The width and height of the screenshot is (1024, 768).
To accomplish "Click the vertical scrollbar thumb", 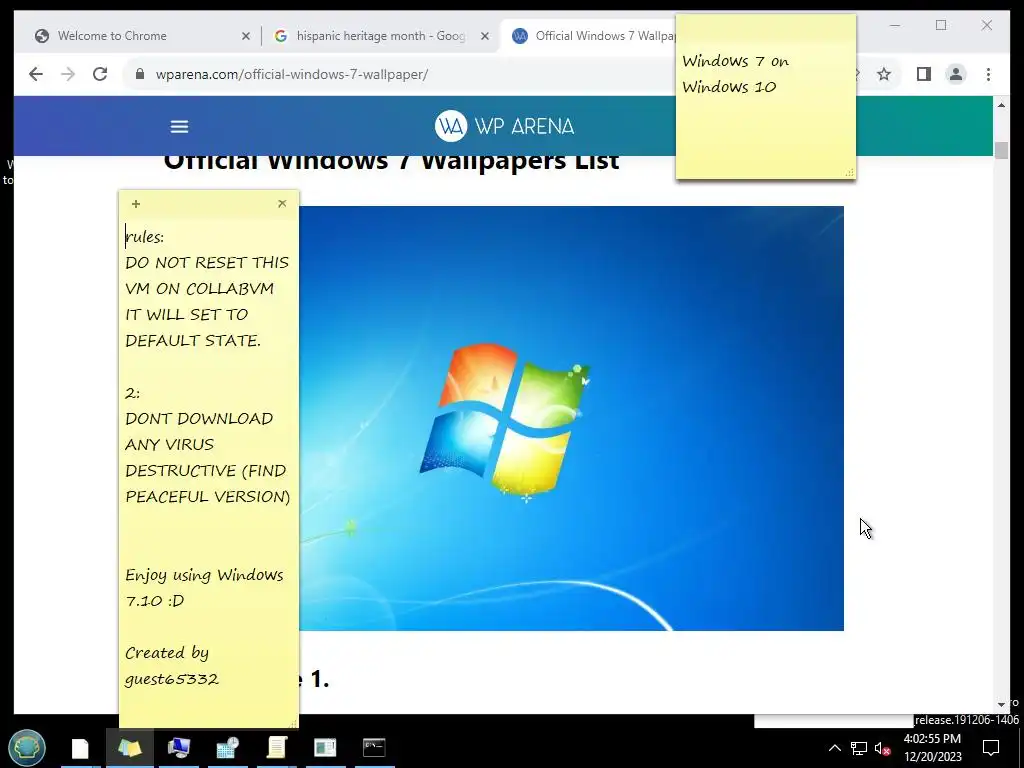I will click(x=1001, y=150).
